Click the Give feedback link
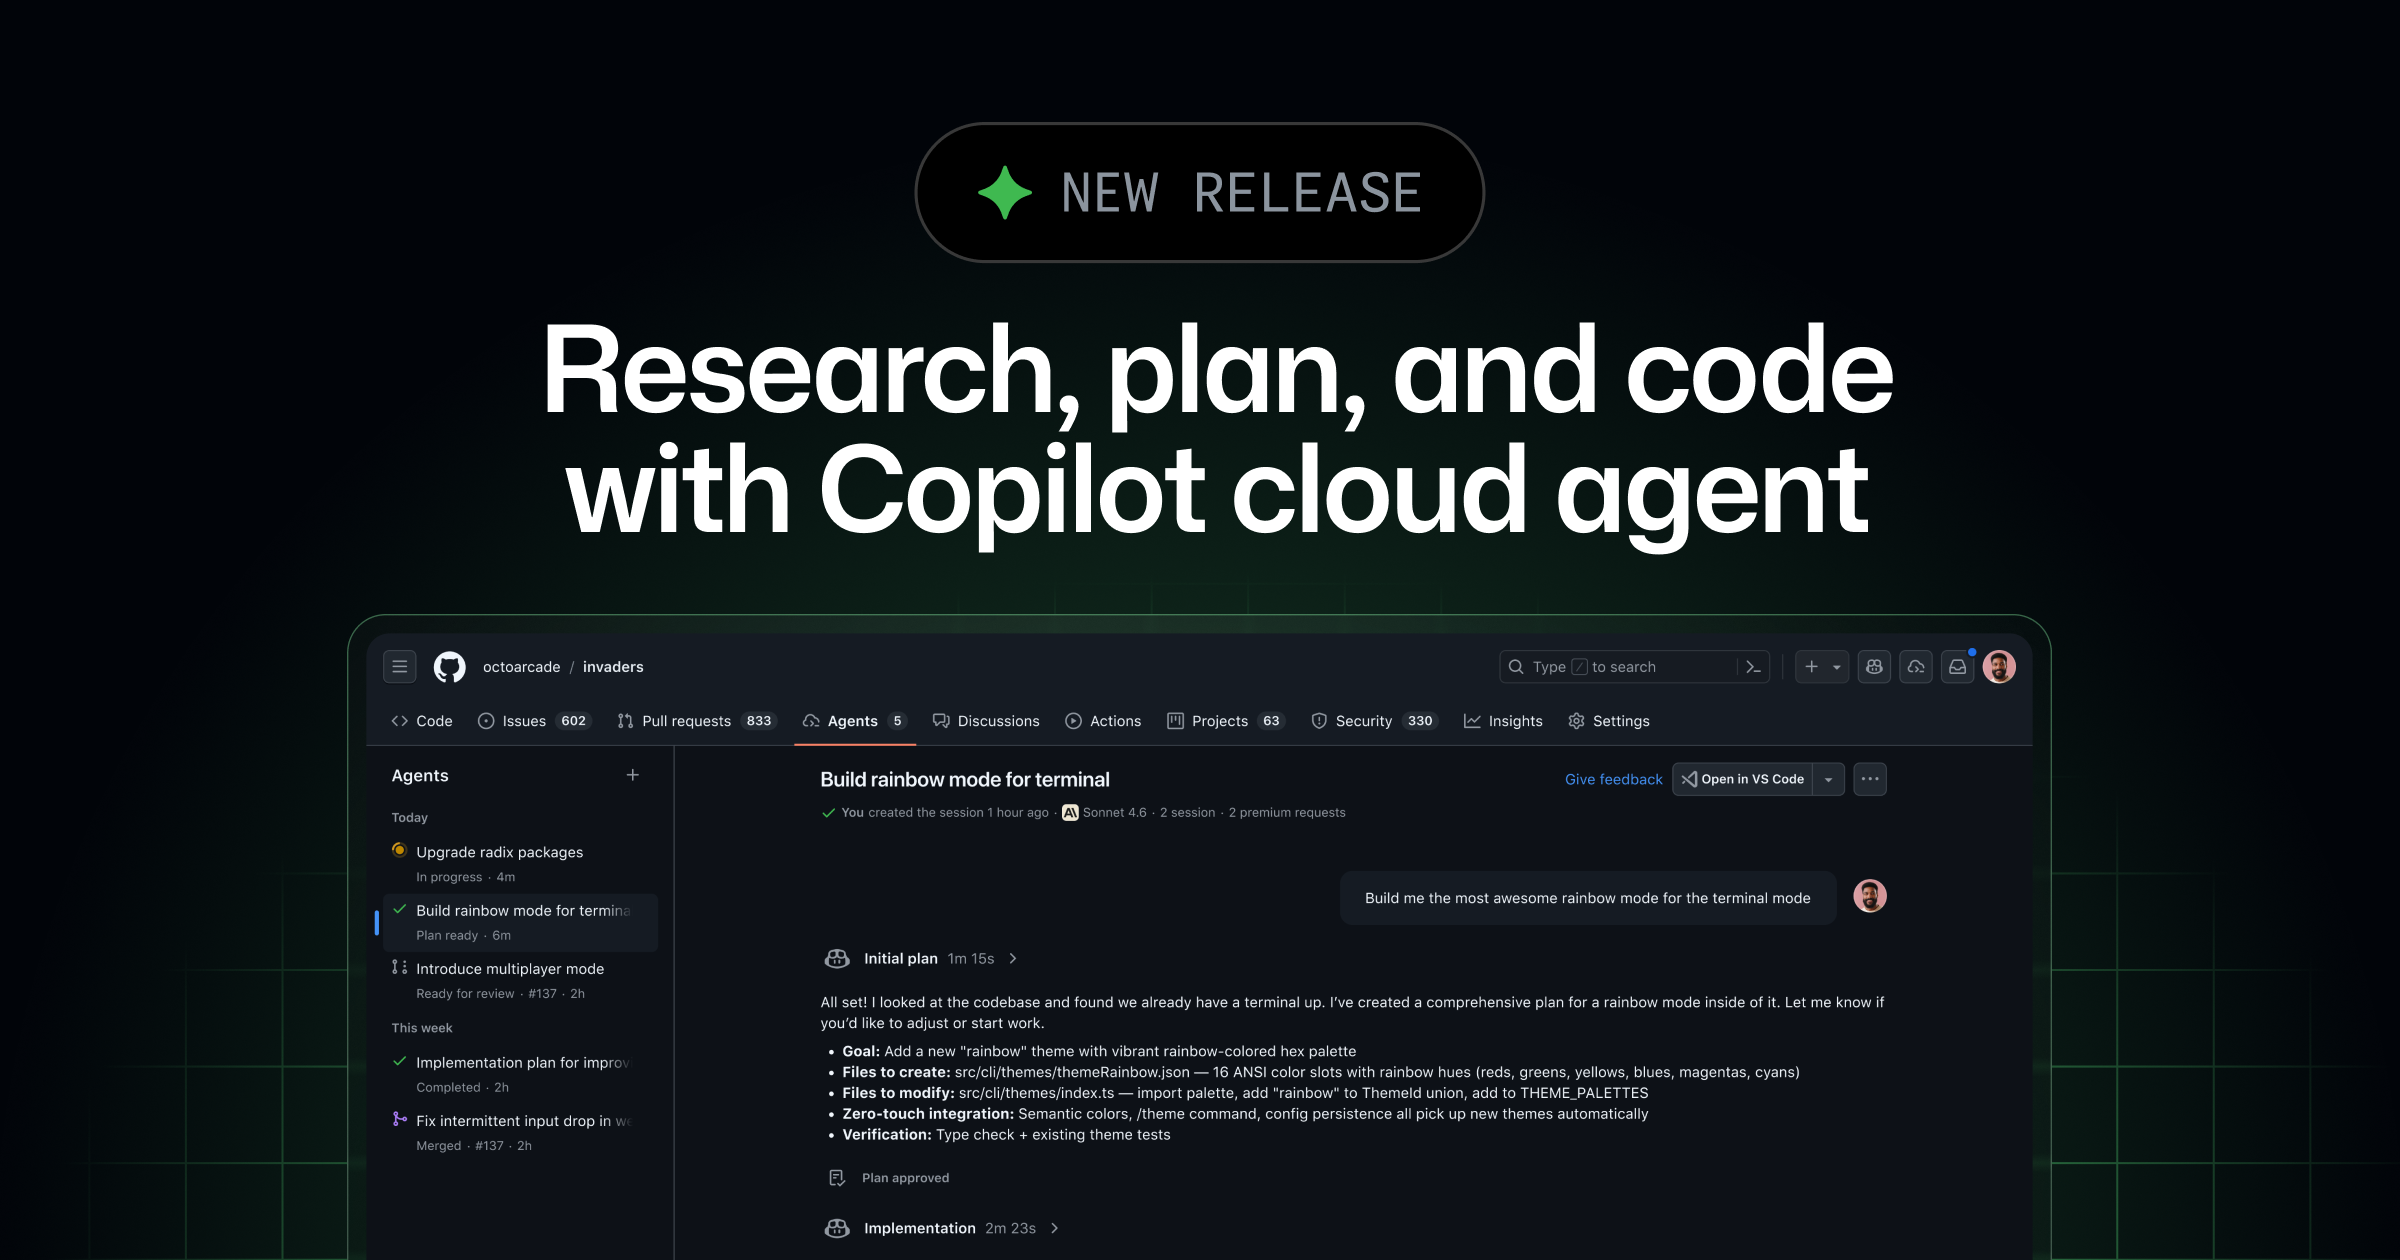Screen dimensions: 2400x1260 pyautogui.click(x=1612, y=779)
